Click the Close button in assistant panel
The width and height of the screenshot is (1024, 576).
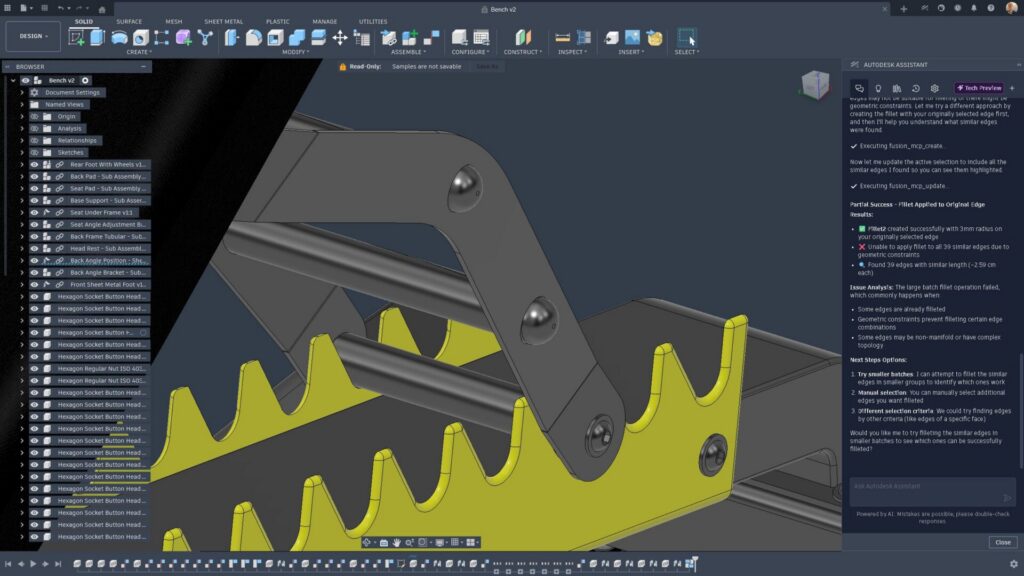pos(1001,542)
